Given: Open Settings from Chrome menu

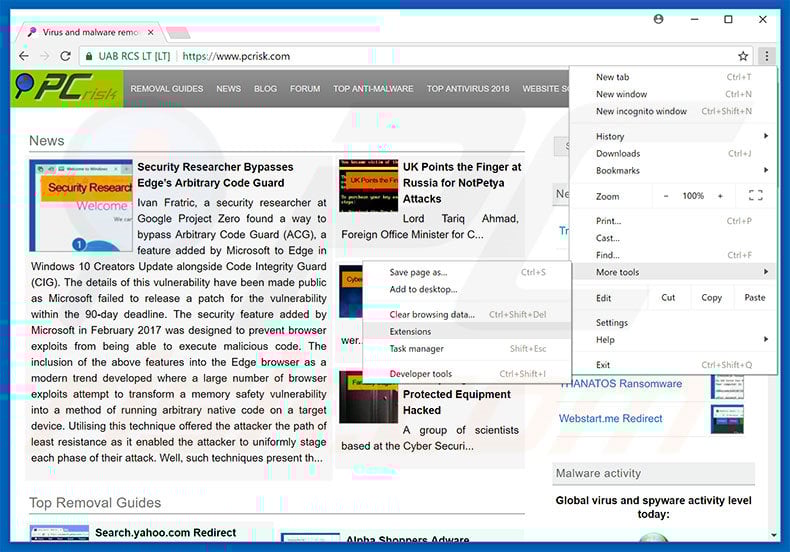Looking at the screenshot, I should [673, 323].
